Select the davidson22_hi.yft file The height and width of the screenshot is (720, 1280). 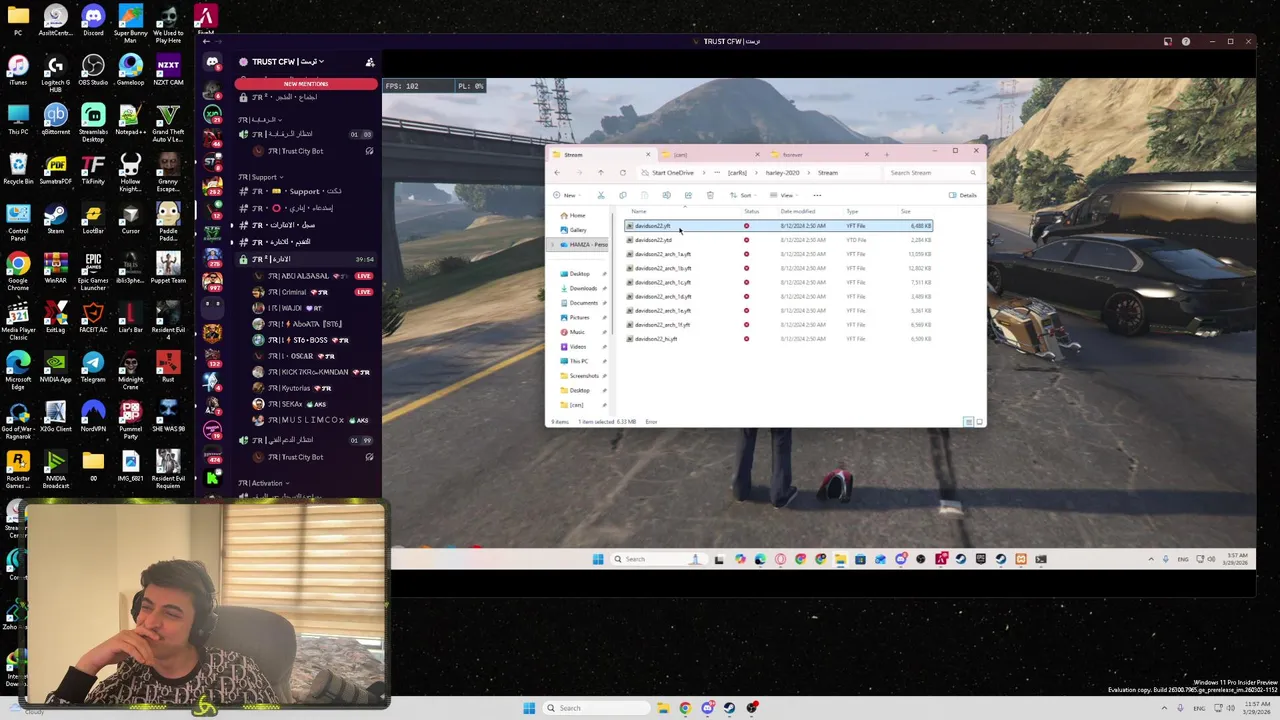pos(778,339)
